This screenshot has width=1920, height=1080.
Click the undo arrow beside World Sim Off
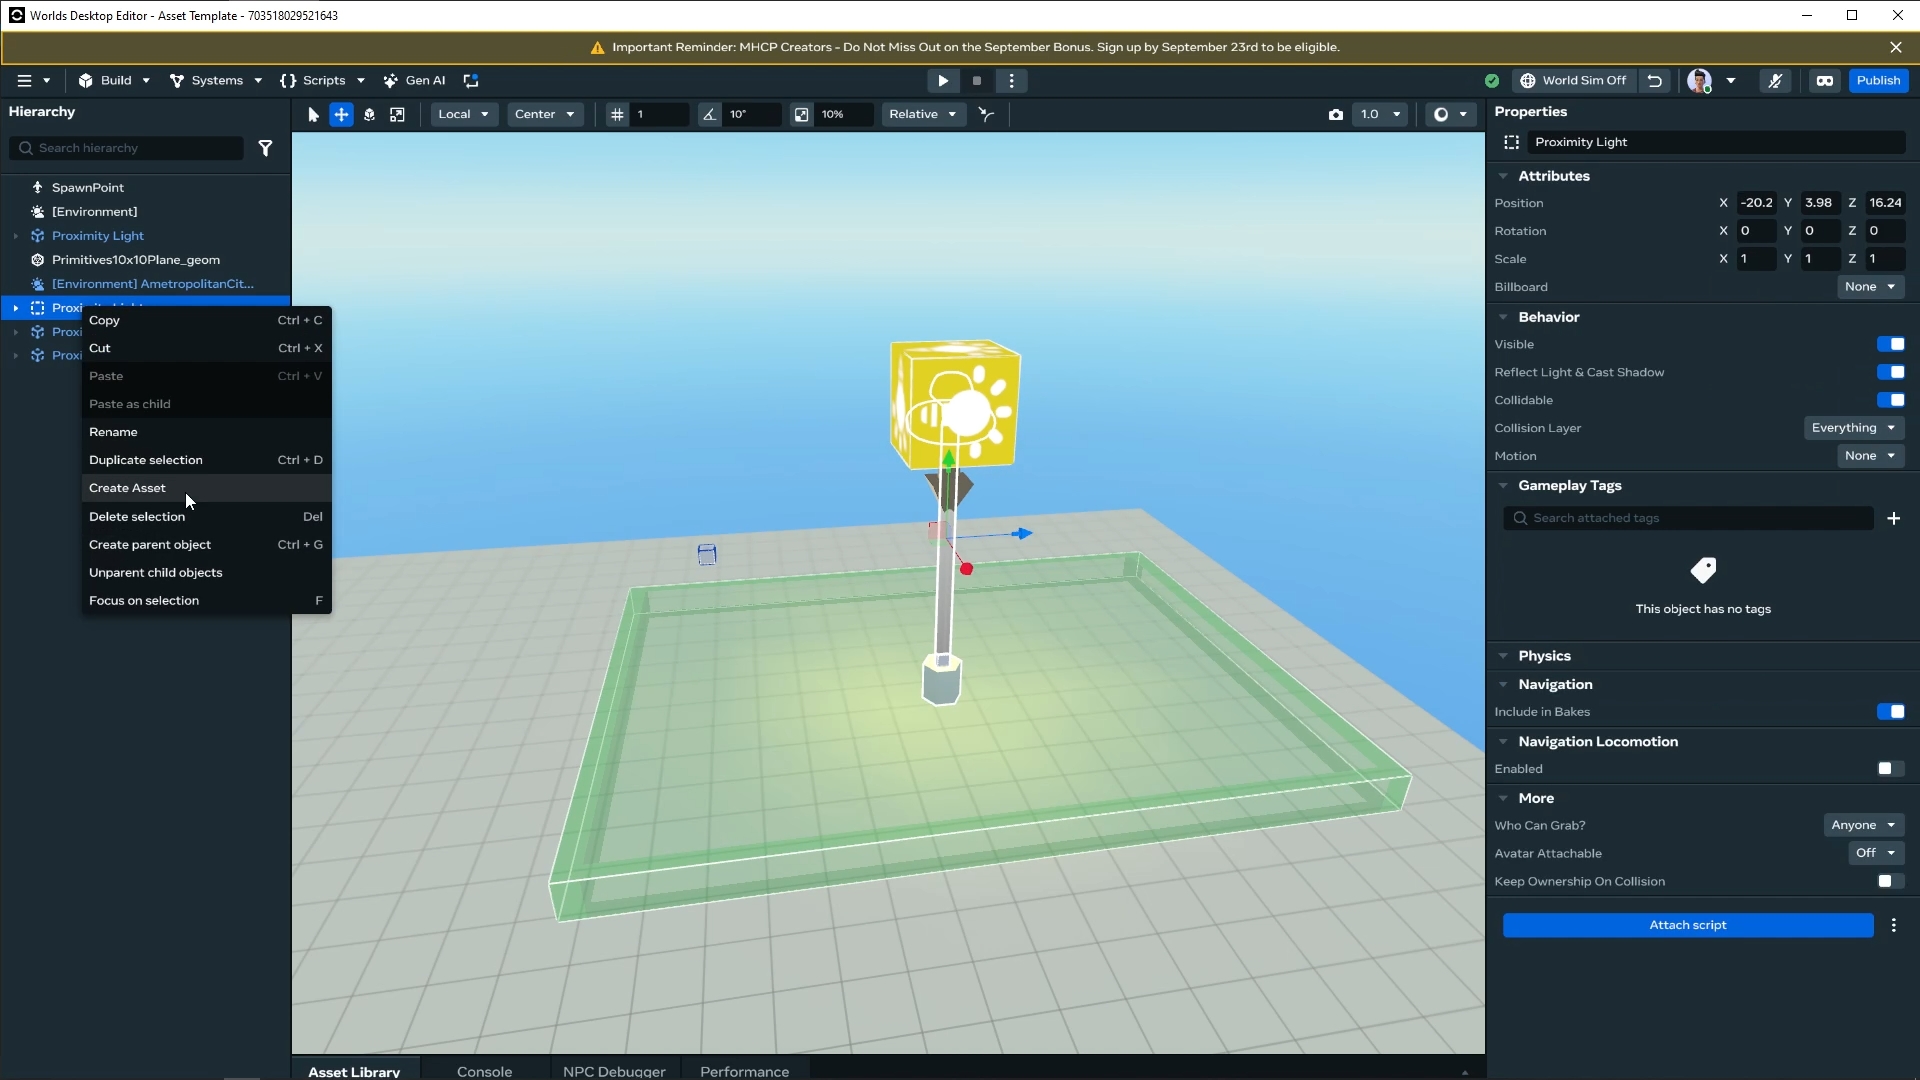[x=1655, y=81]
